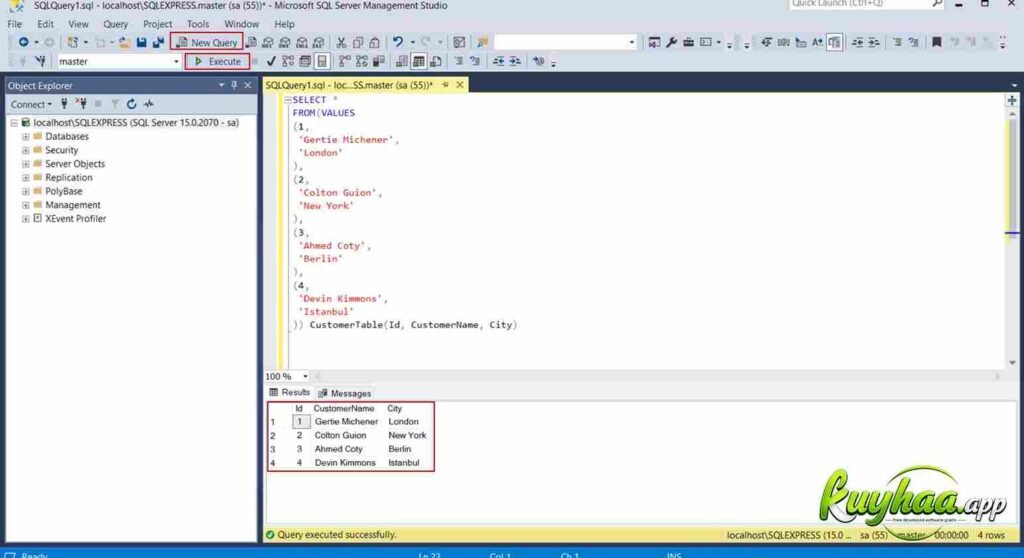Click the Execute button
This screenshot has height=558, width=1024.
217,61
